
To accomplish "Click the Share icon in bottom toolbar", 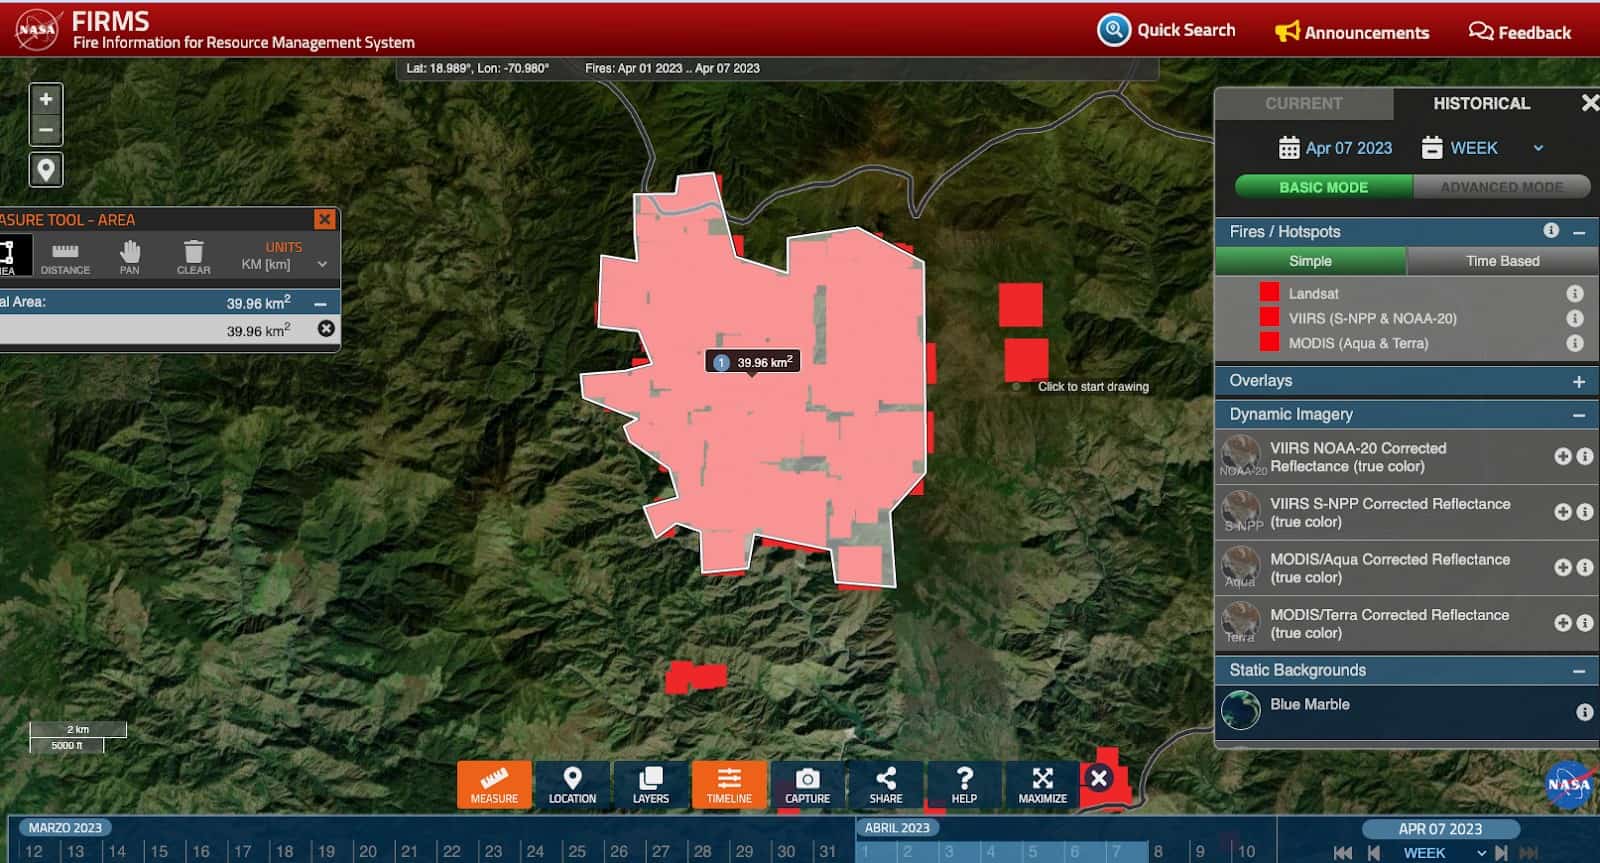I will tap(885, 784).
